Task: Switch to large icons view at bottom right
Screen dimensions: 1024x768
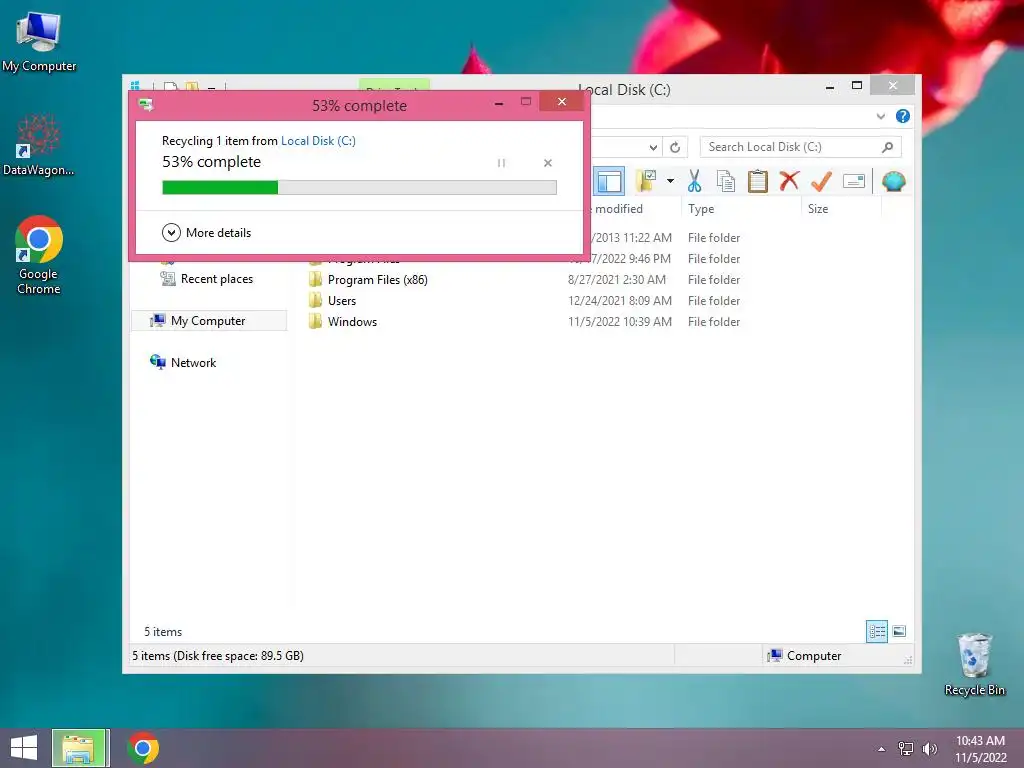Action: [899, 631]
